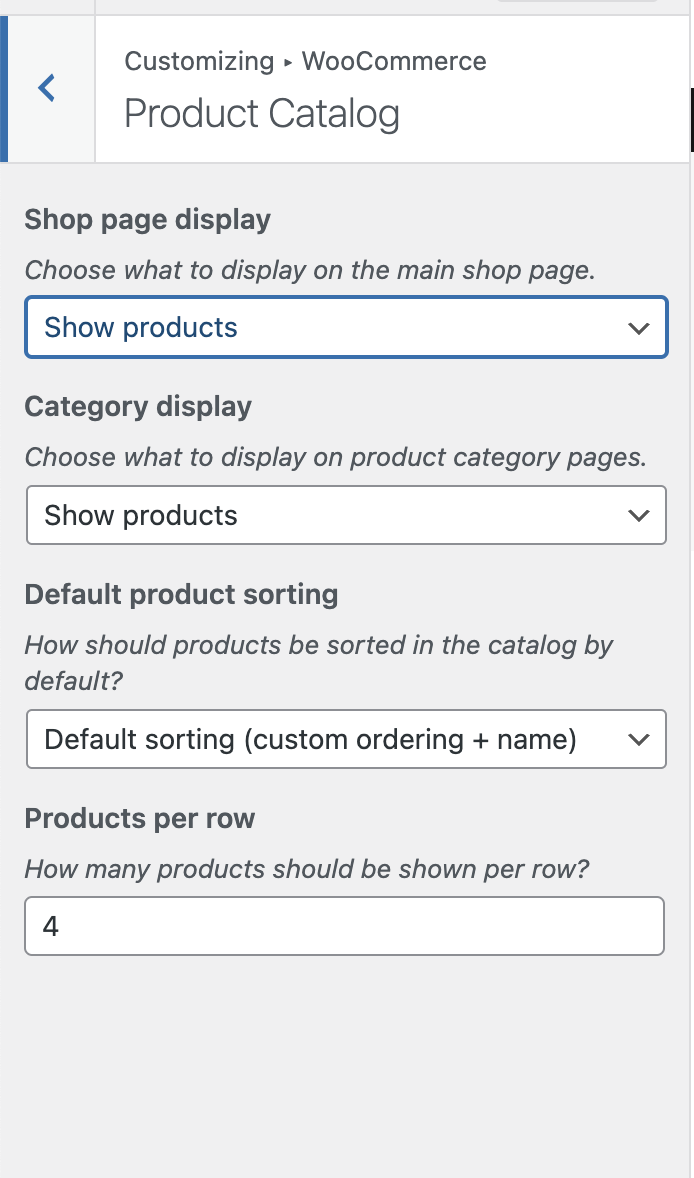Click the word WooCommerce in the breadcrumb
The image size is (694, 1178).
click(394, 61)
